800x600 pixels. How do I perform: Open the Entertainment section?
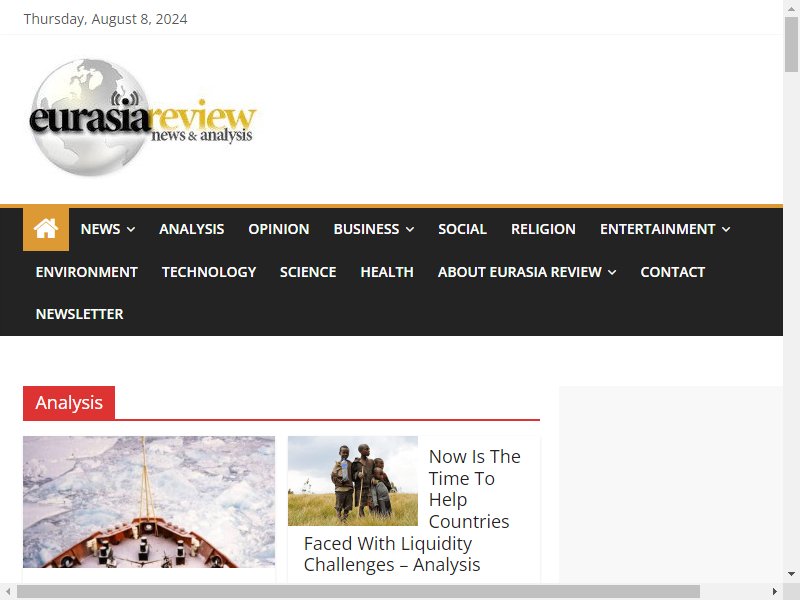[x=658, y=229]
